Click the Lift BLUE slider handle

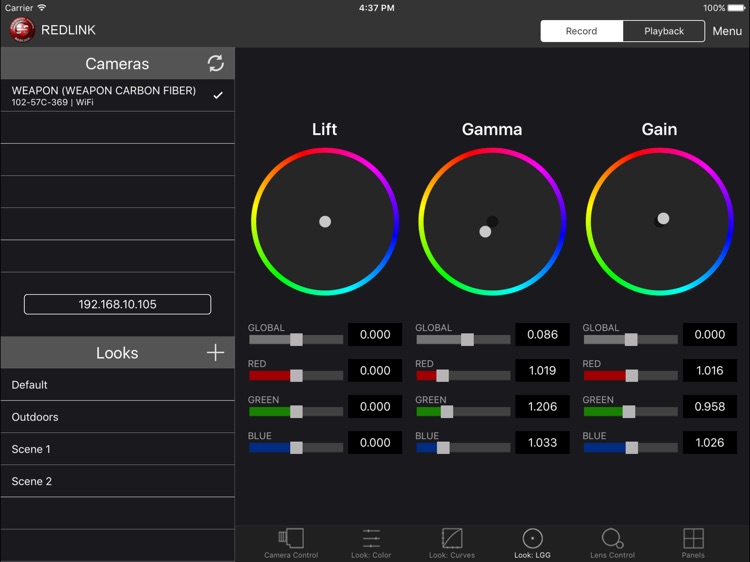(296, 448)
